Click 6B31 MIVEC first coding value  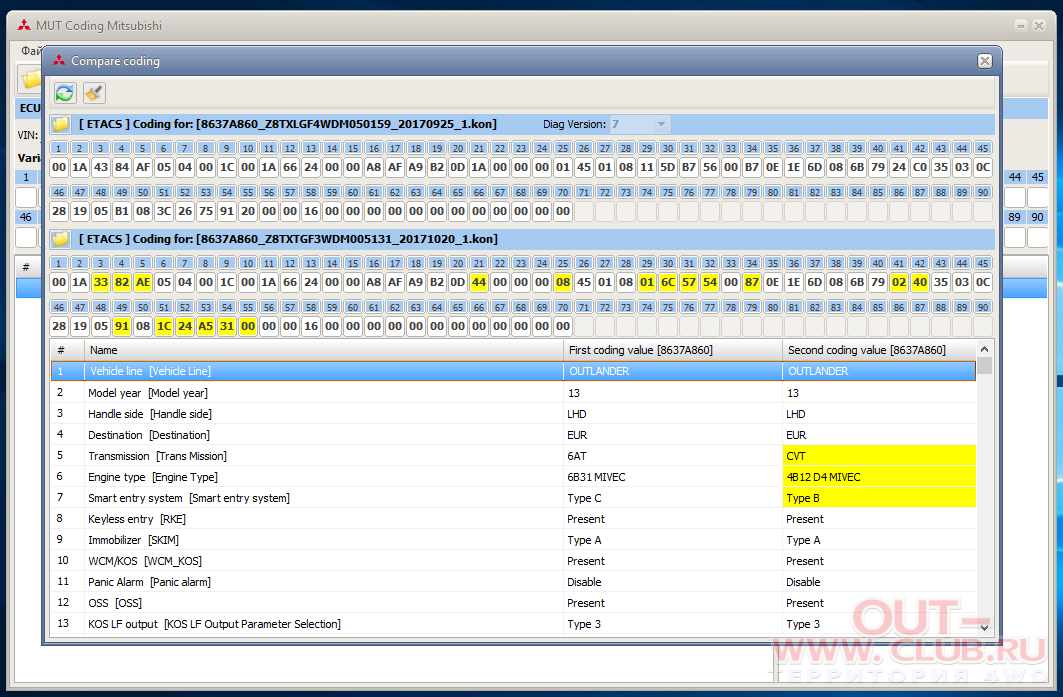point(673,477)
